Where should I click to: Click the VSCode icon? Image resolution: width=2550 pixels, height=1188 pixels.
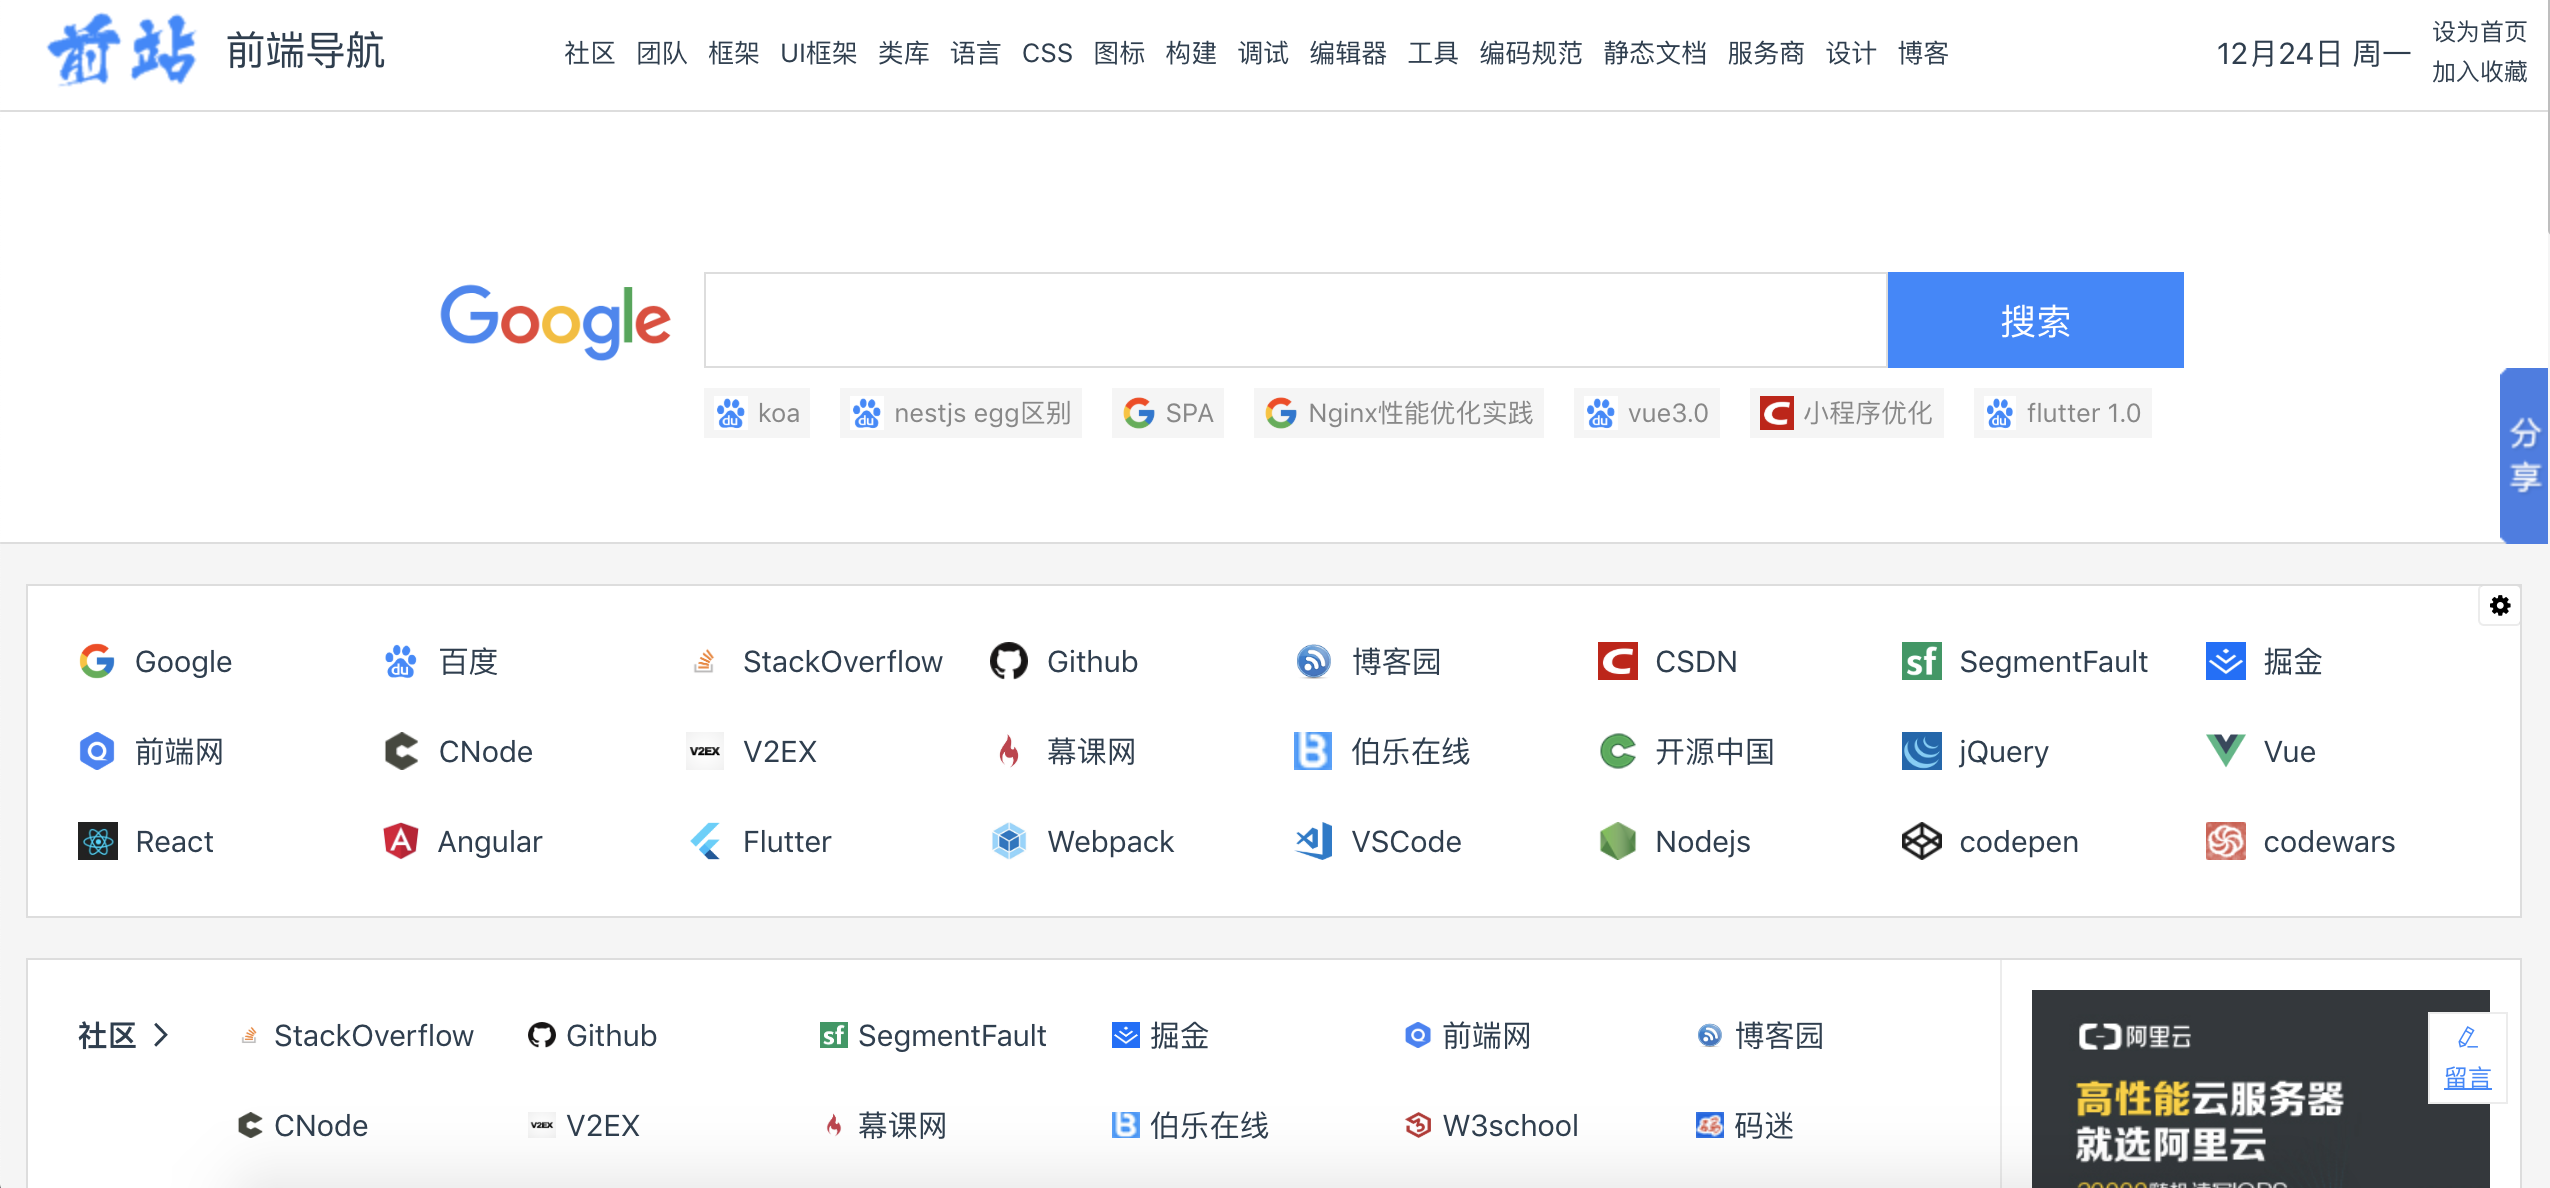tap(1313, 841)
